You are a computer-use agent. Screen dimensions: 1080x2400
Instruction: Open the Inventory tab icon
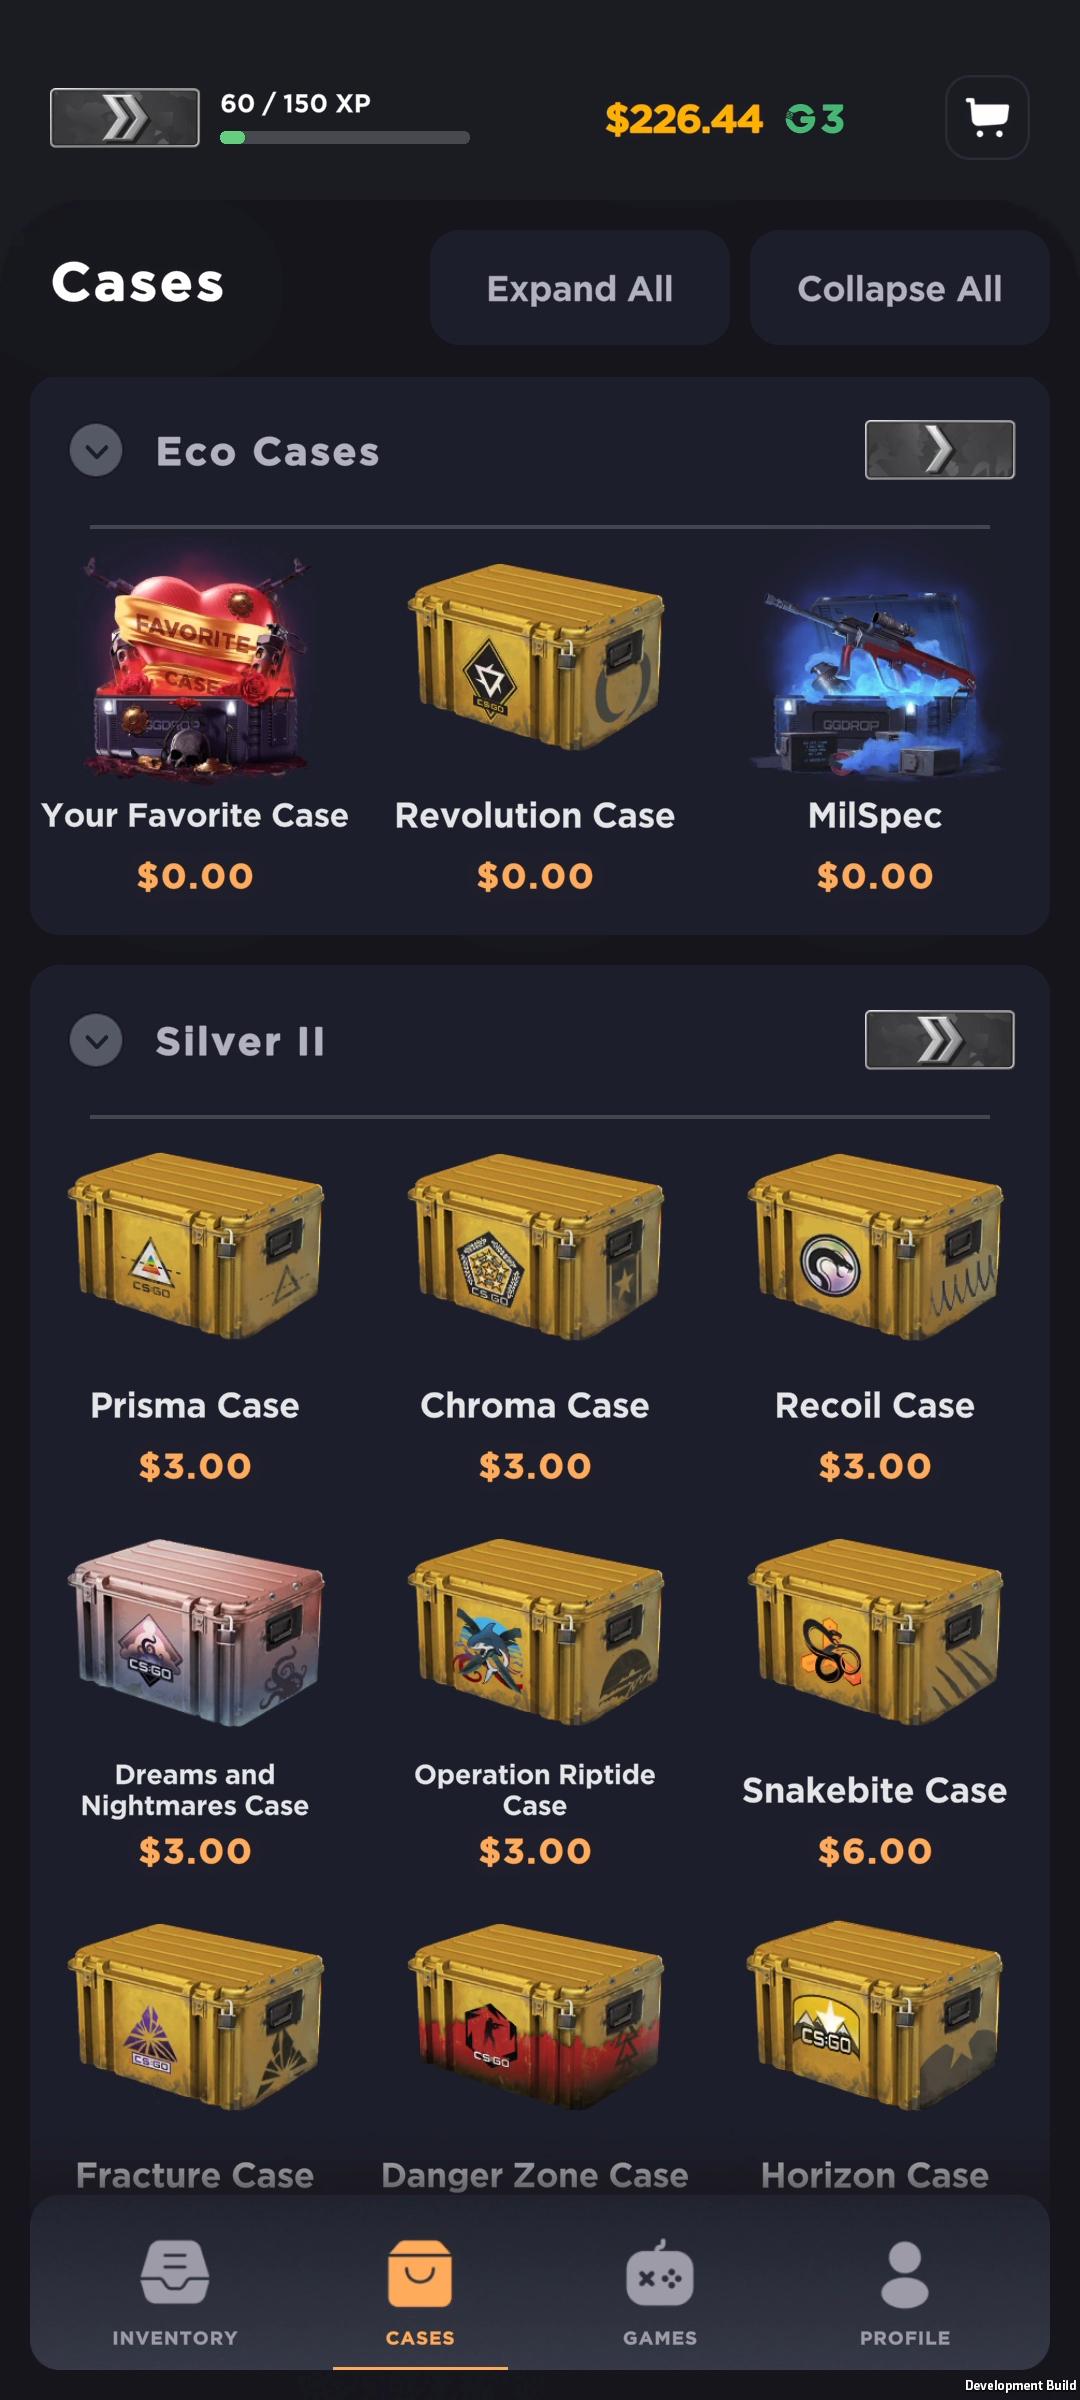[x=175, y=2274]
